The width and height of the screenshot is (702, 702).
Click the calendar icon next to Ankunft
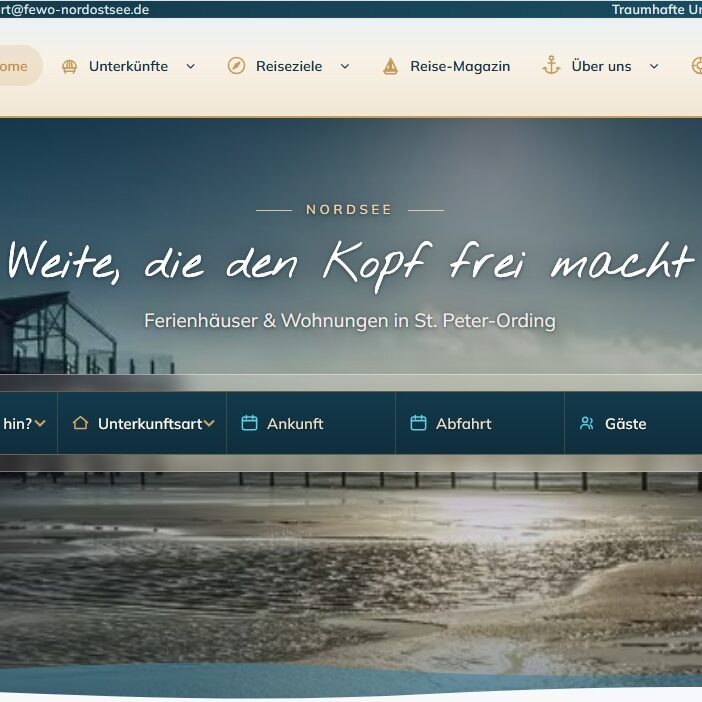coord(249,423)
